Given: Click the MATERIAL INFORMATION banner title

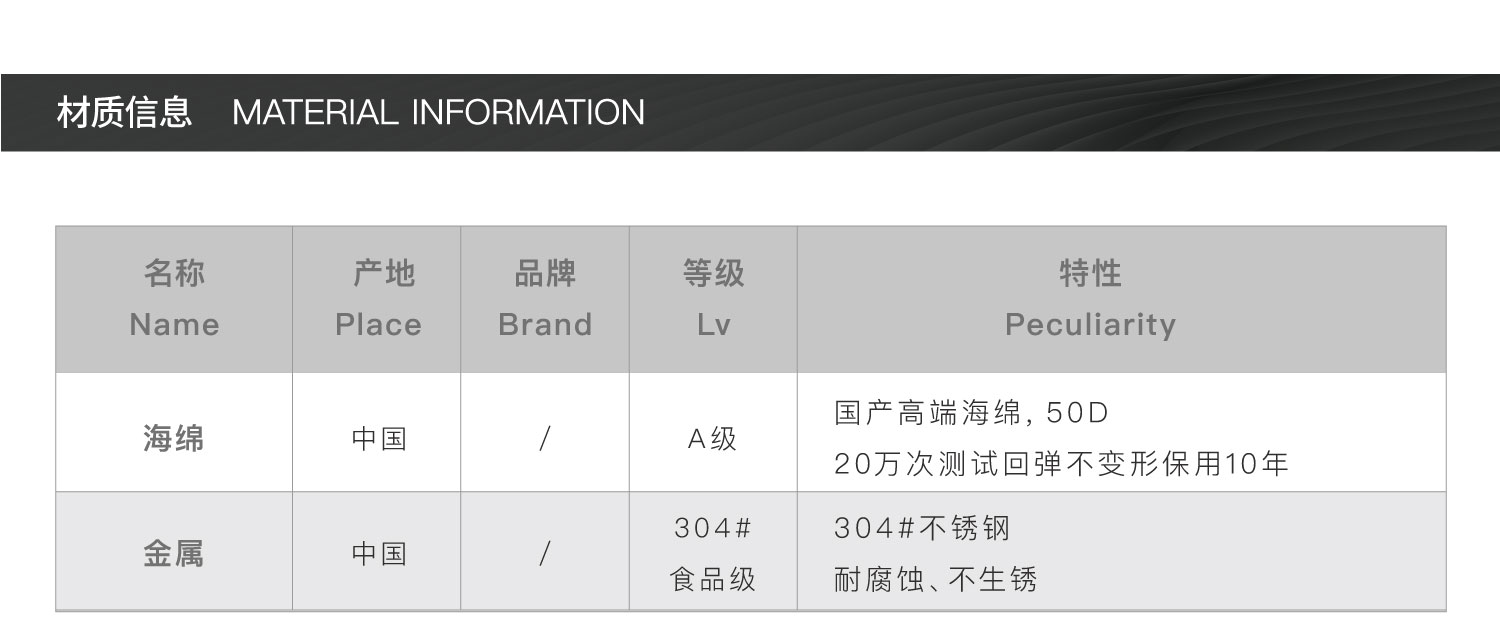Looking at the screenshot, I should [x=438, y=112].
